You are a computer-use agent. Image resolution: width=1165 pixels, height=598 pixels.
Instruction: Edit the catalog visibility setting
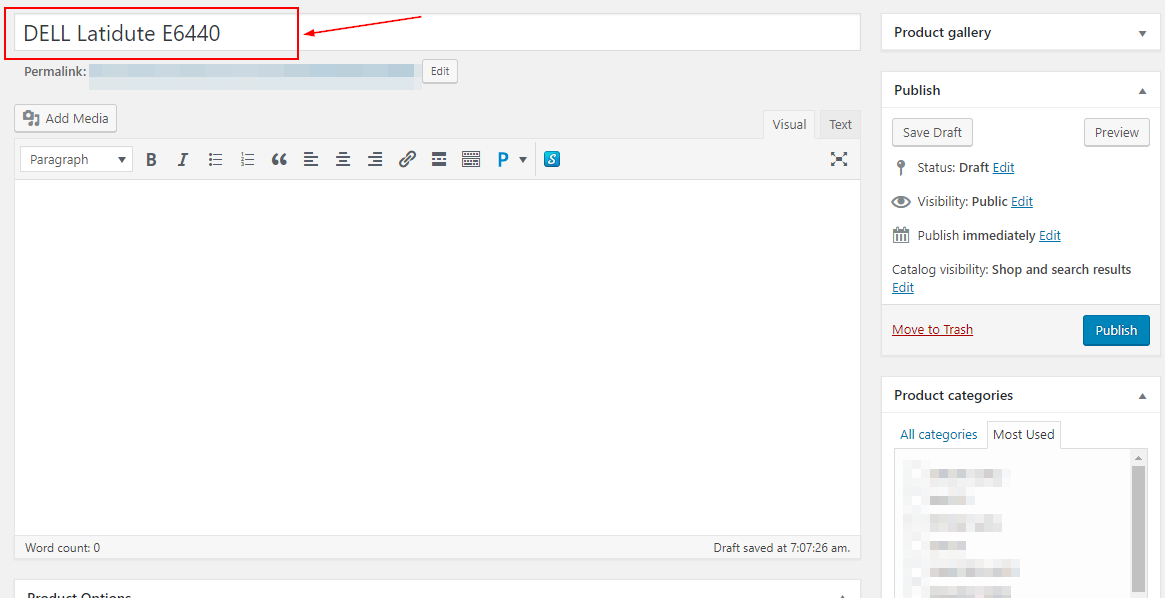click(x=903, y=287)
